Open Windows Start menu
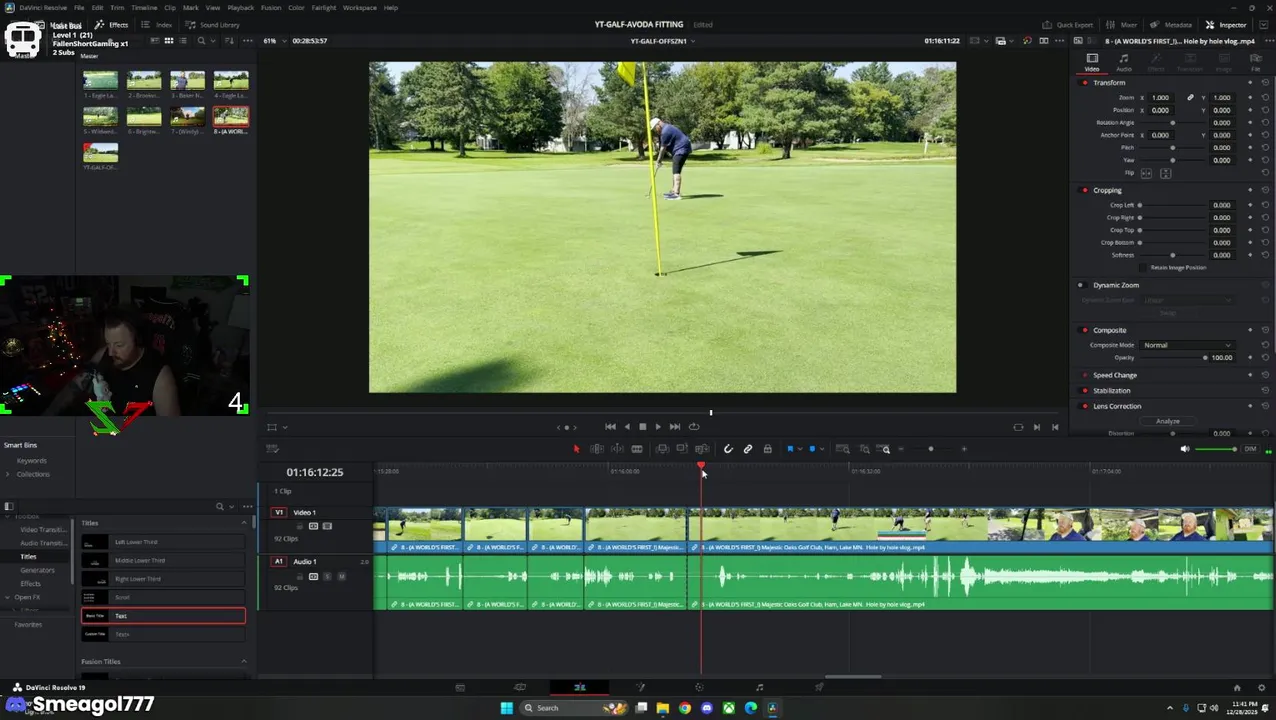The width and height of the screenshot is (1276, 720). click(506, 708)
